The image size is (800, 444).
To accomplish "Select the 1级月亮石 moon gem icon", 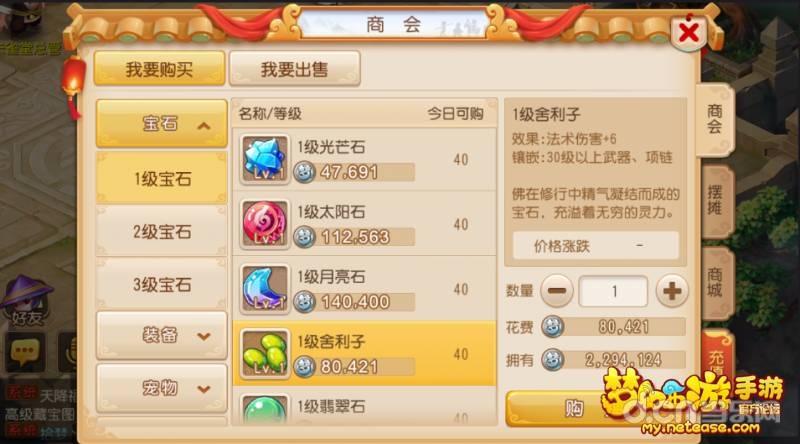I will [265, 289].
